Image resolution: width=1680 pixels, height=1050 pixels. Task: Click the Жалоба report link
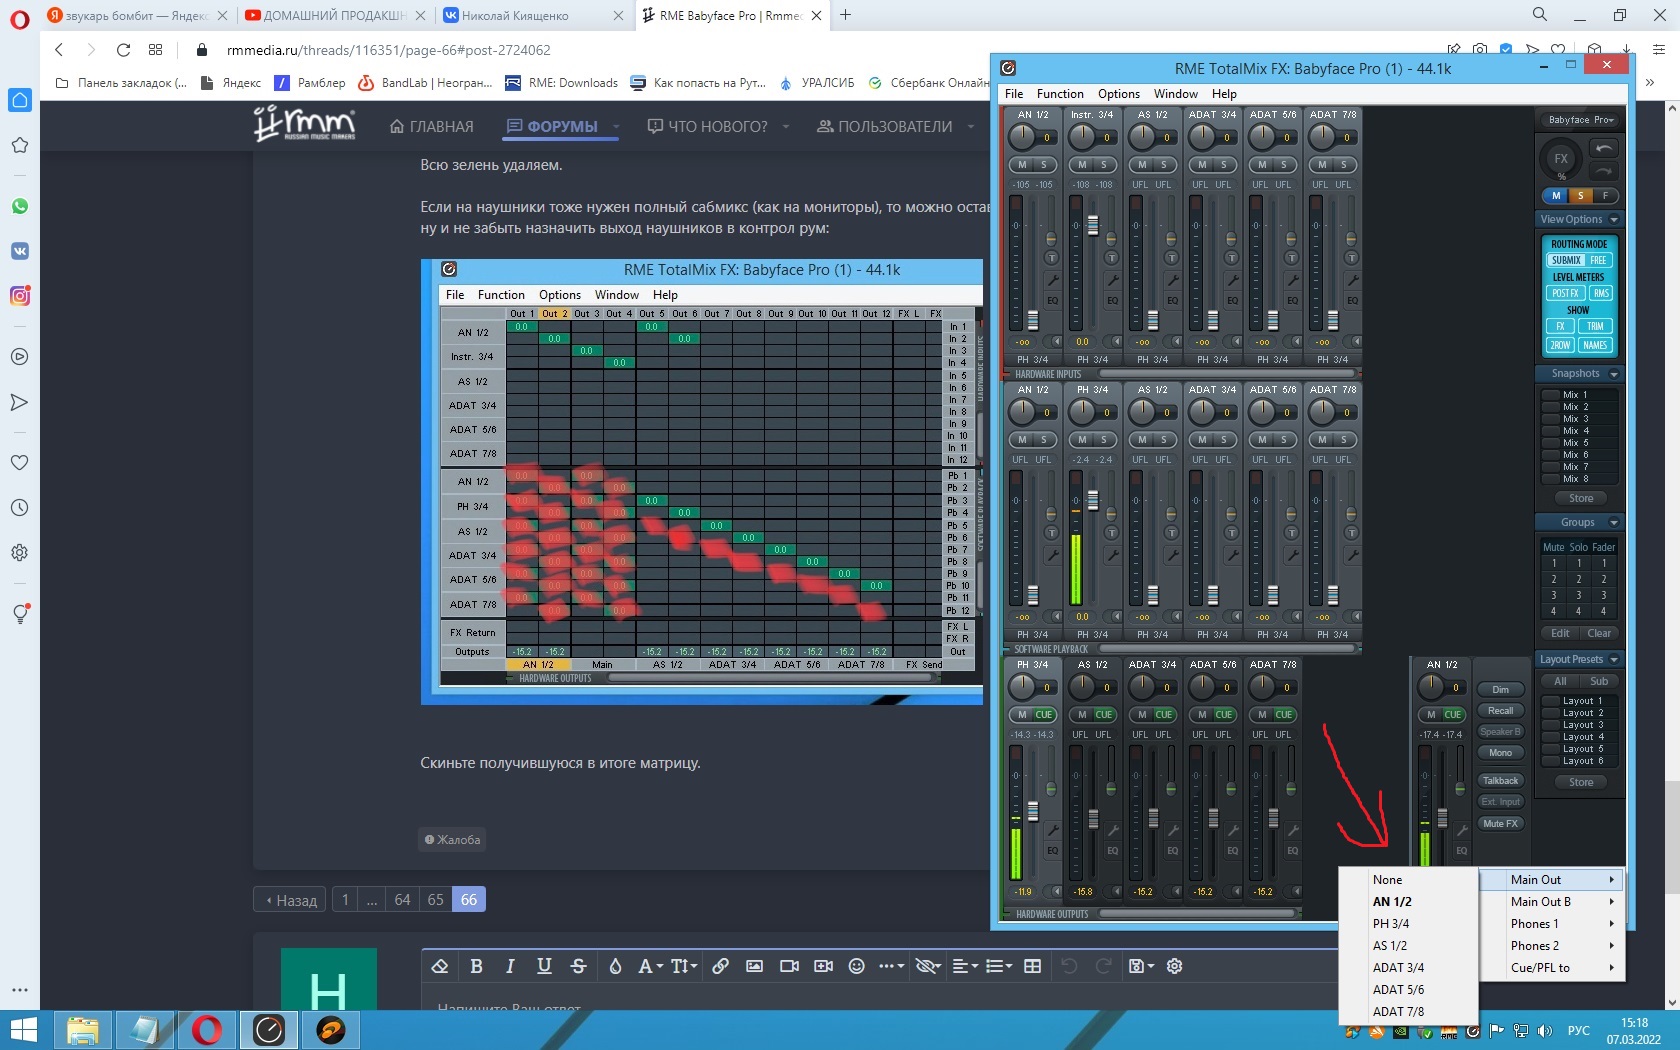point(452,840)
